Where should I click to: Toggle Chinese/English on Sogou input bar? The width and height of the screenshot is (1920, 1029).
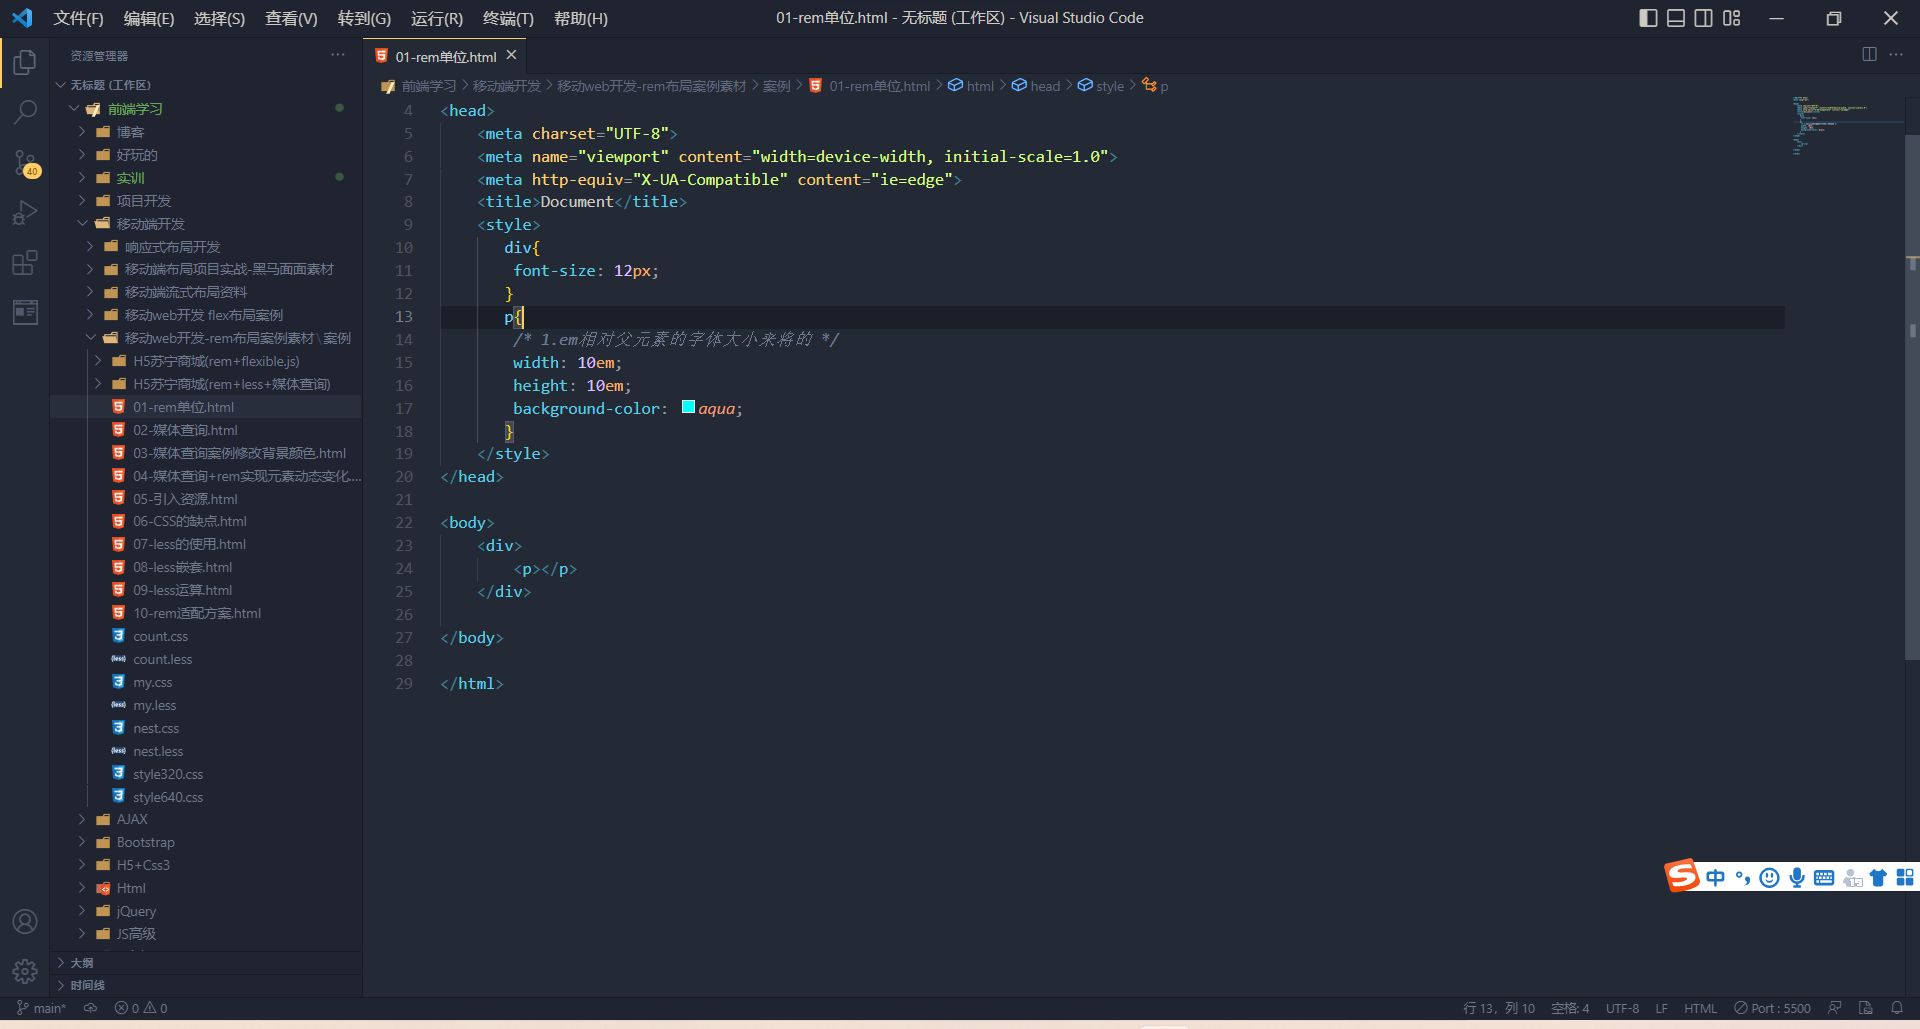coord(1716,877)
